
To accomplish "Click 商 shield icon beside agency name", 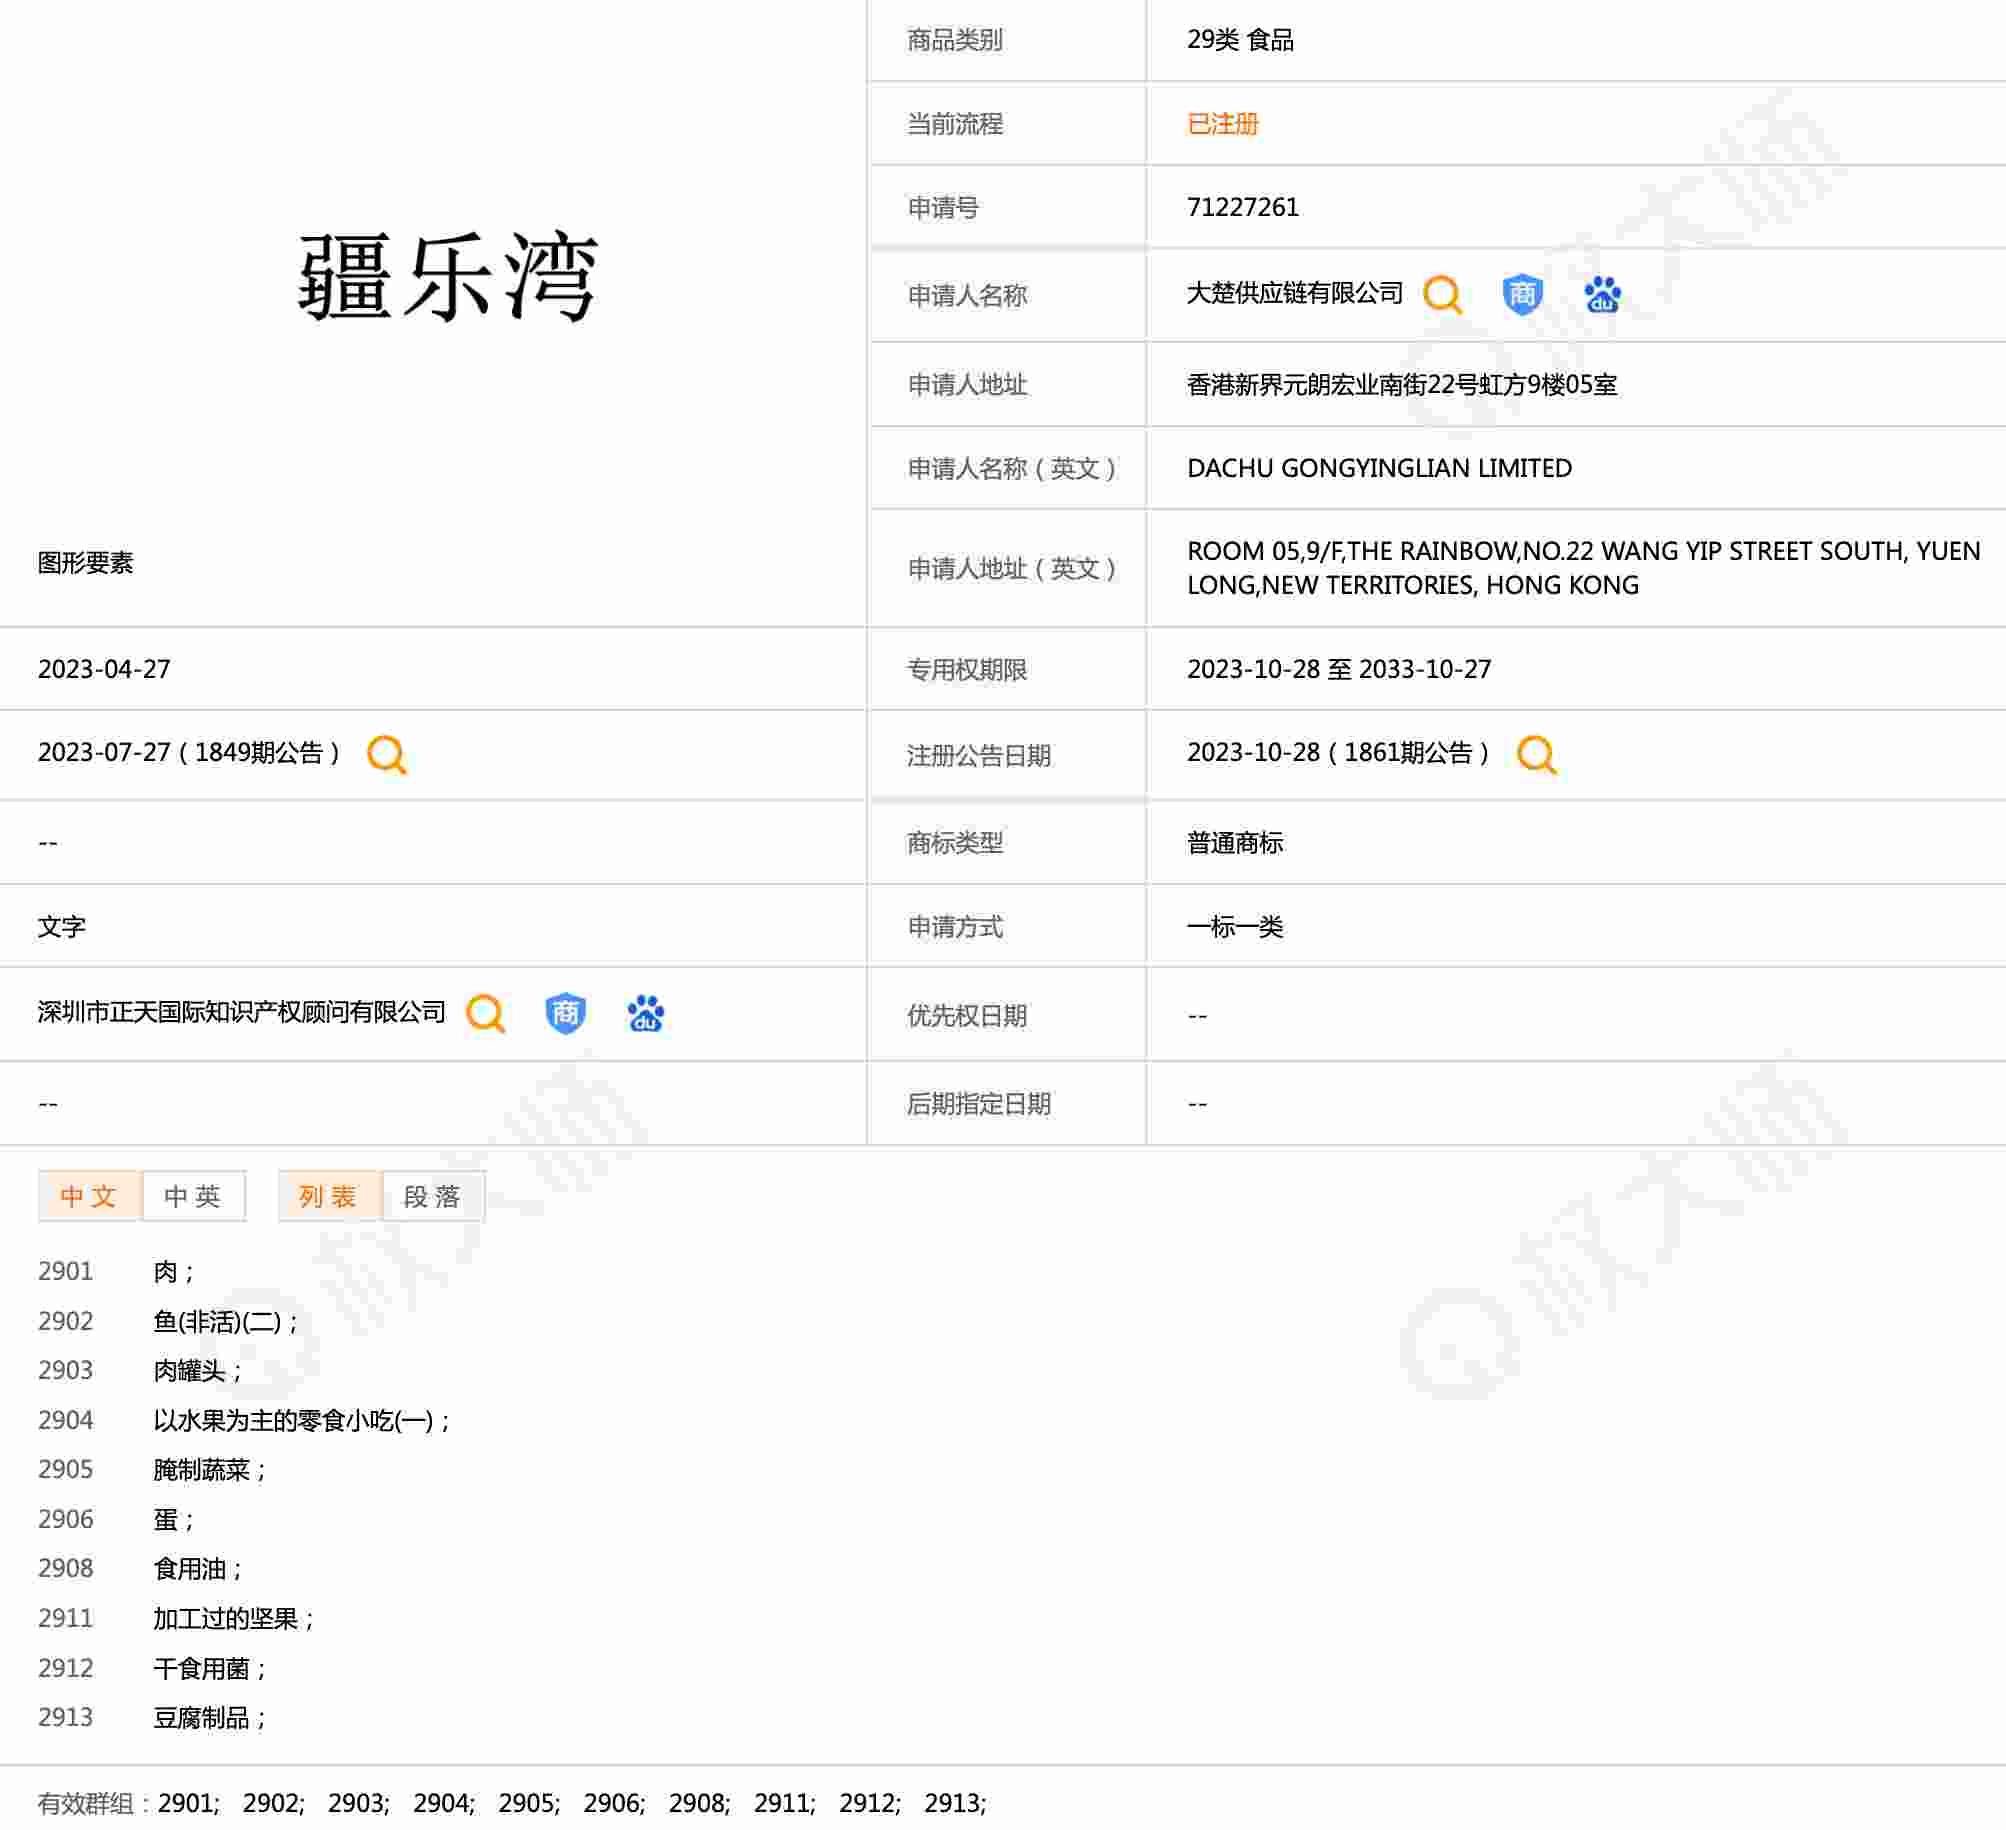I will [x=565, y=1014].
